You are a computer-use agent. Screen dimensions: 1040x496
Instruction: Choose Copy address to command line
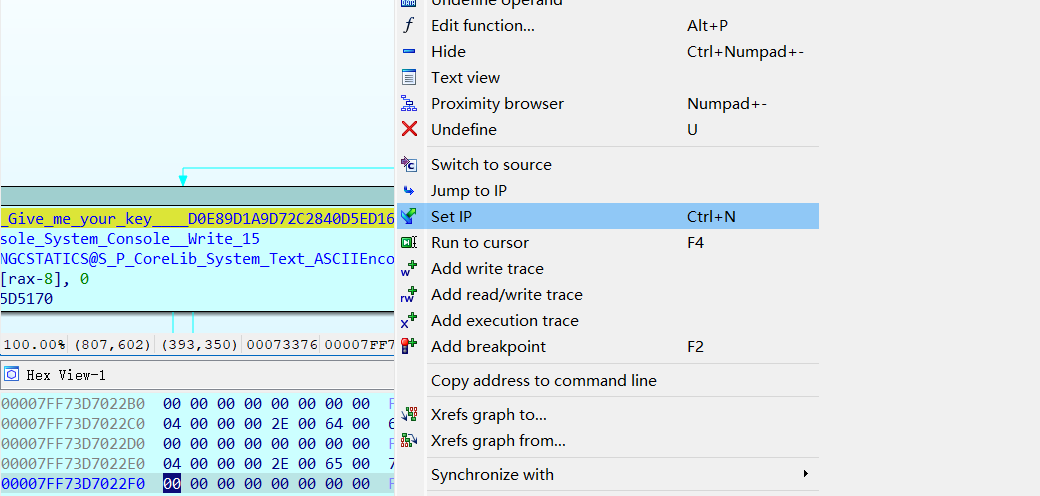click(x=543, y=381)
